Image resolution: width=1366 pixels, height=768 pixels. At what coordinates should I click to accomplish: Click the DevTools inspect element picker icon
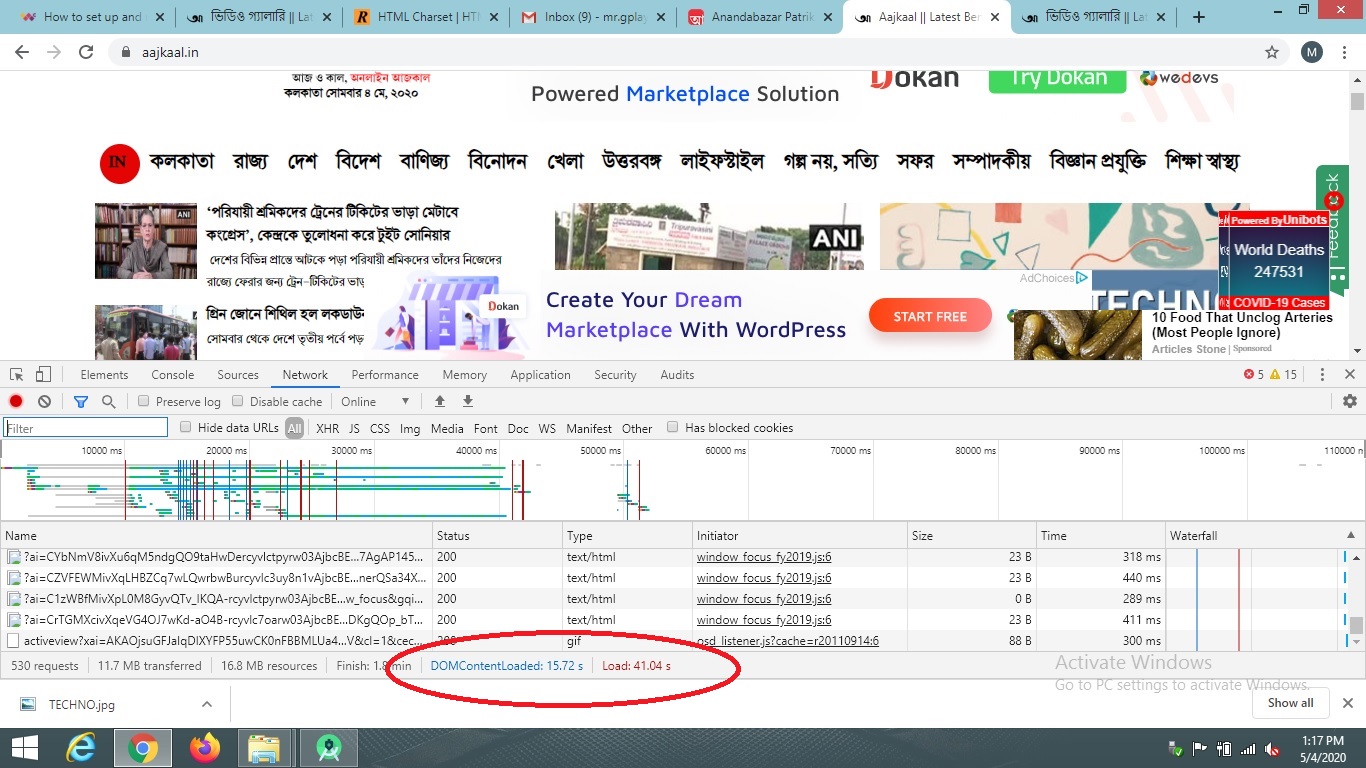17,375
